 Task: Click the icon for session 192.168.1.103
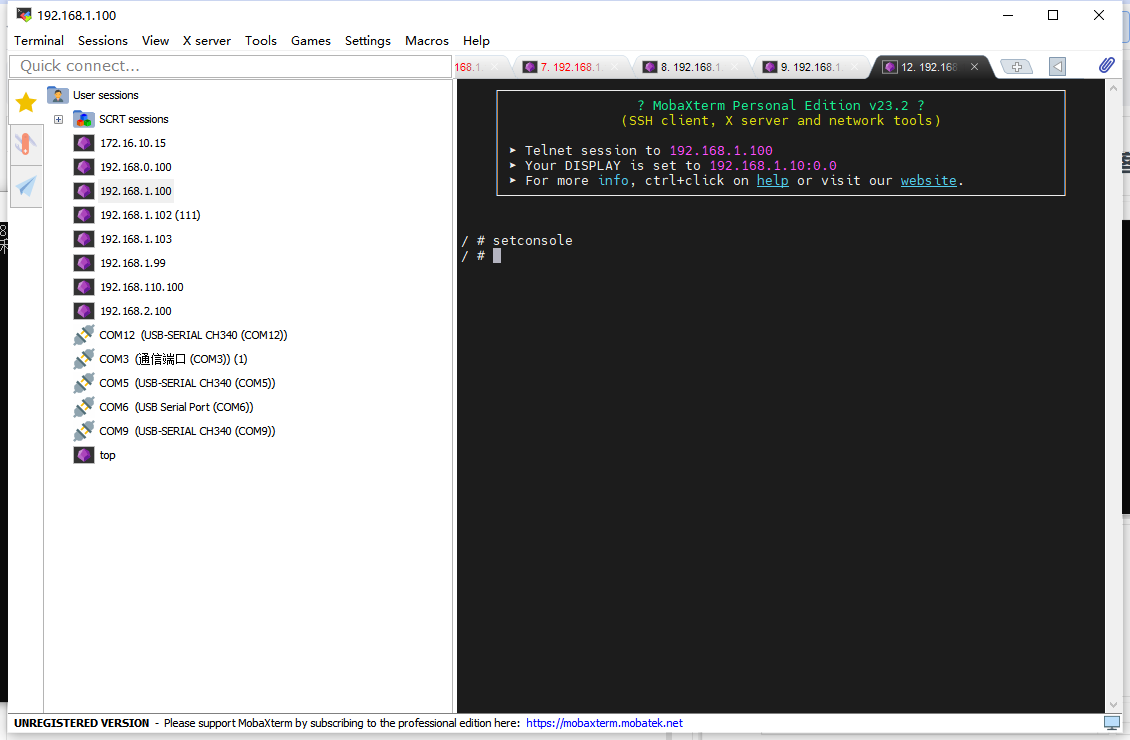(x=84, y=239)
